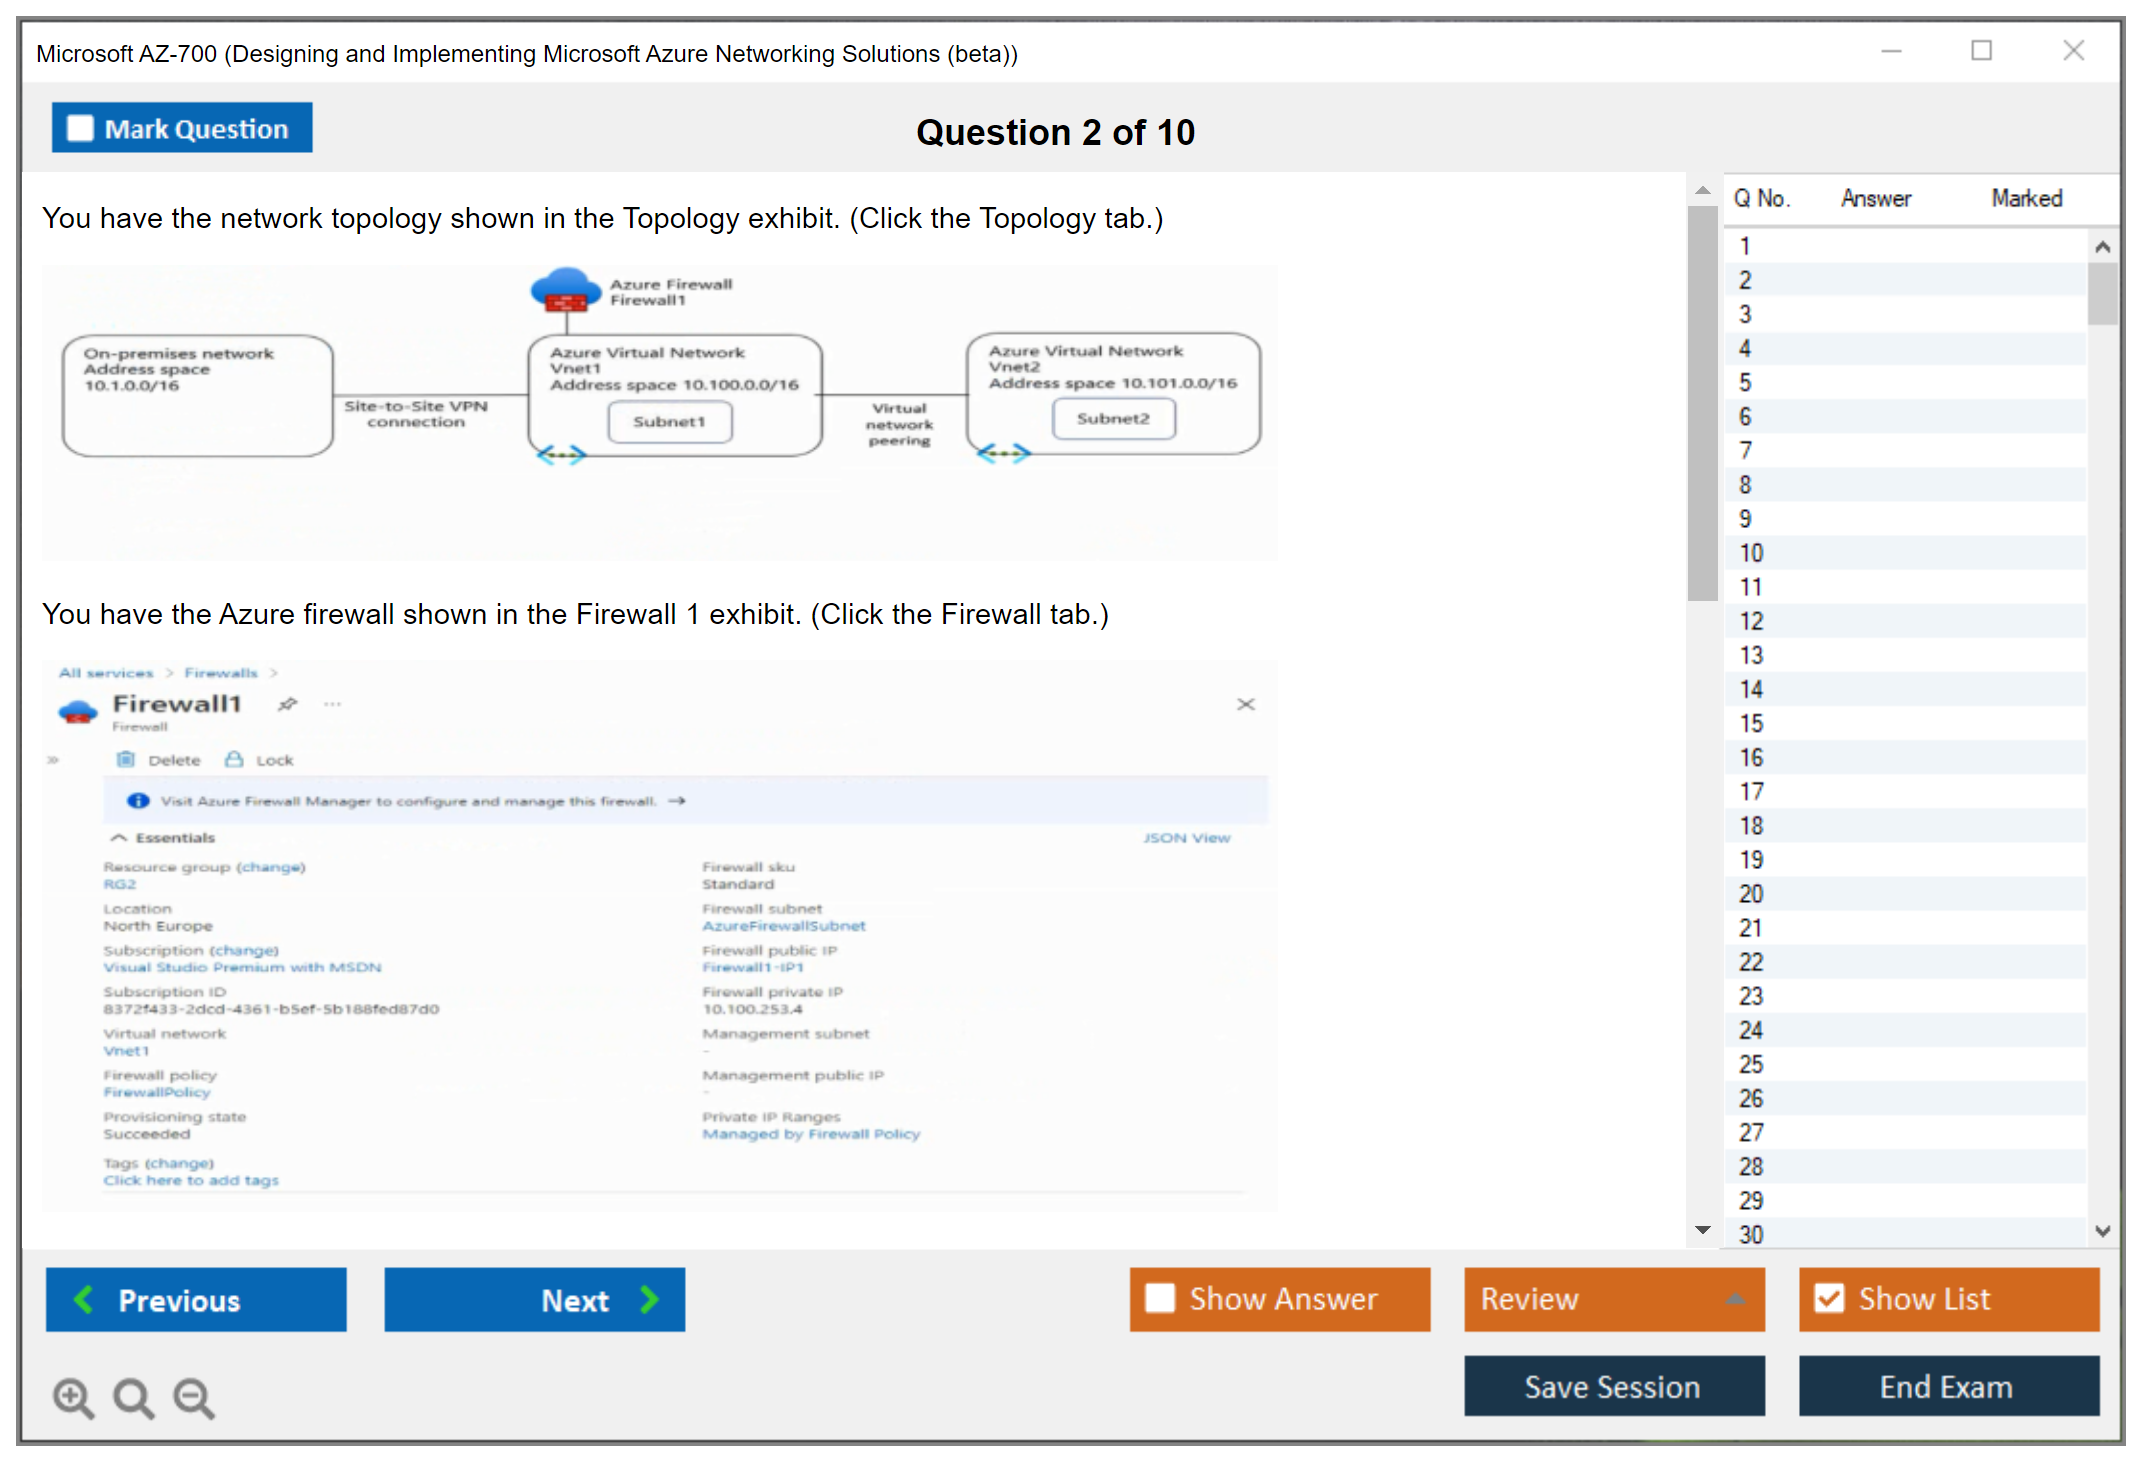Go to the Next question
Viewport: 2150px width, 1470px height.
tap(534, 1300)
